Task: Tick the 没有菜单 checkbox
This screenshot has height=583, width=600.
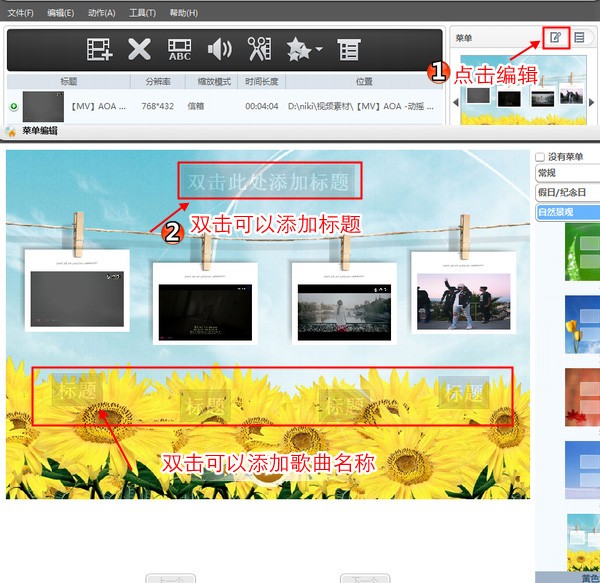Action: click(540, 157)
